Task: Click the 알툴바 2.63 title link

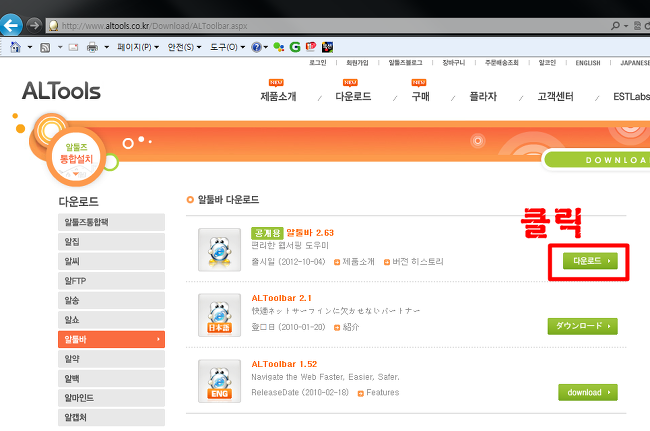Action: tap(310, 232)
